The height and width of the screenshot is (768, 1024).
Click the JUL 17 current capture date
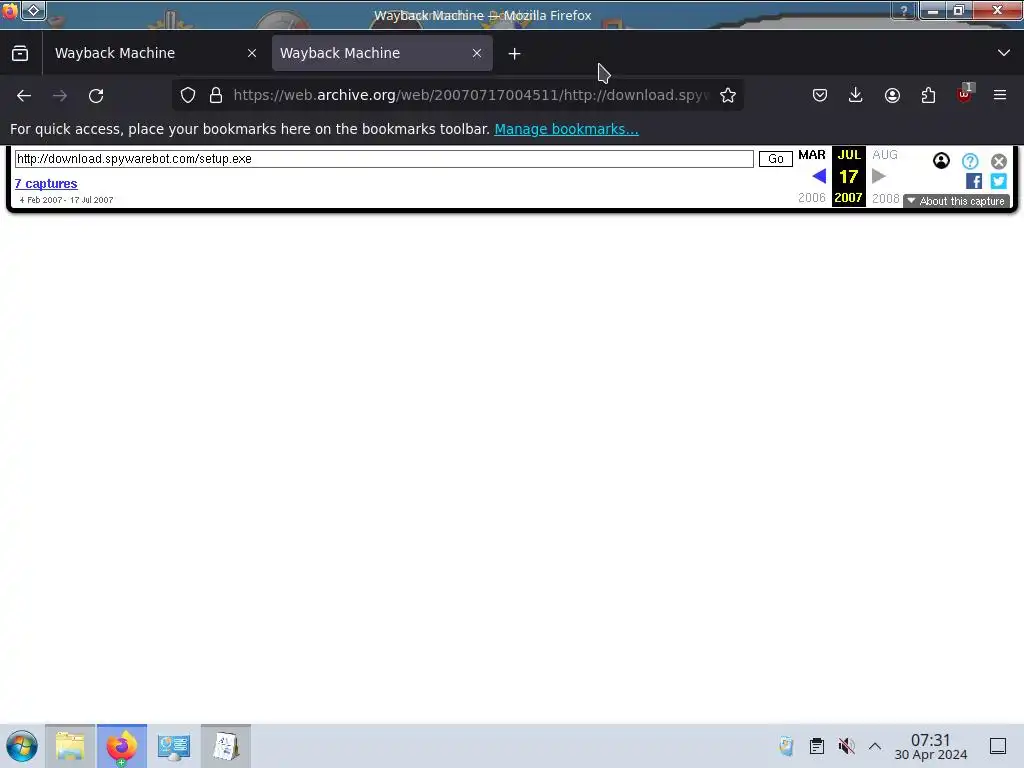848,176
